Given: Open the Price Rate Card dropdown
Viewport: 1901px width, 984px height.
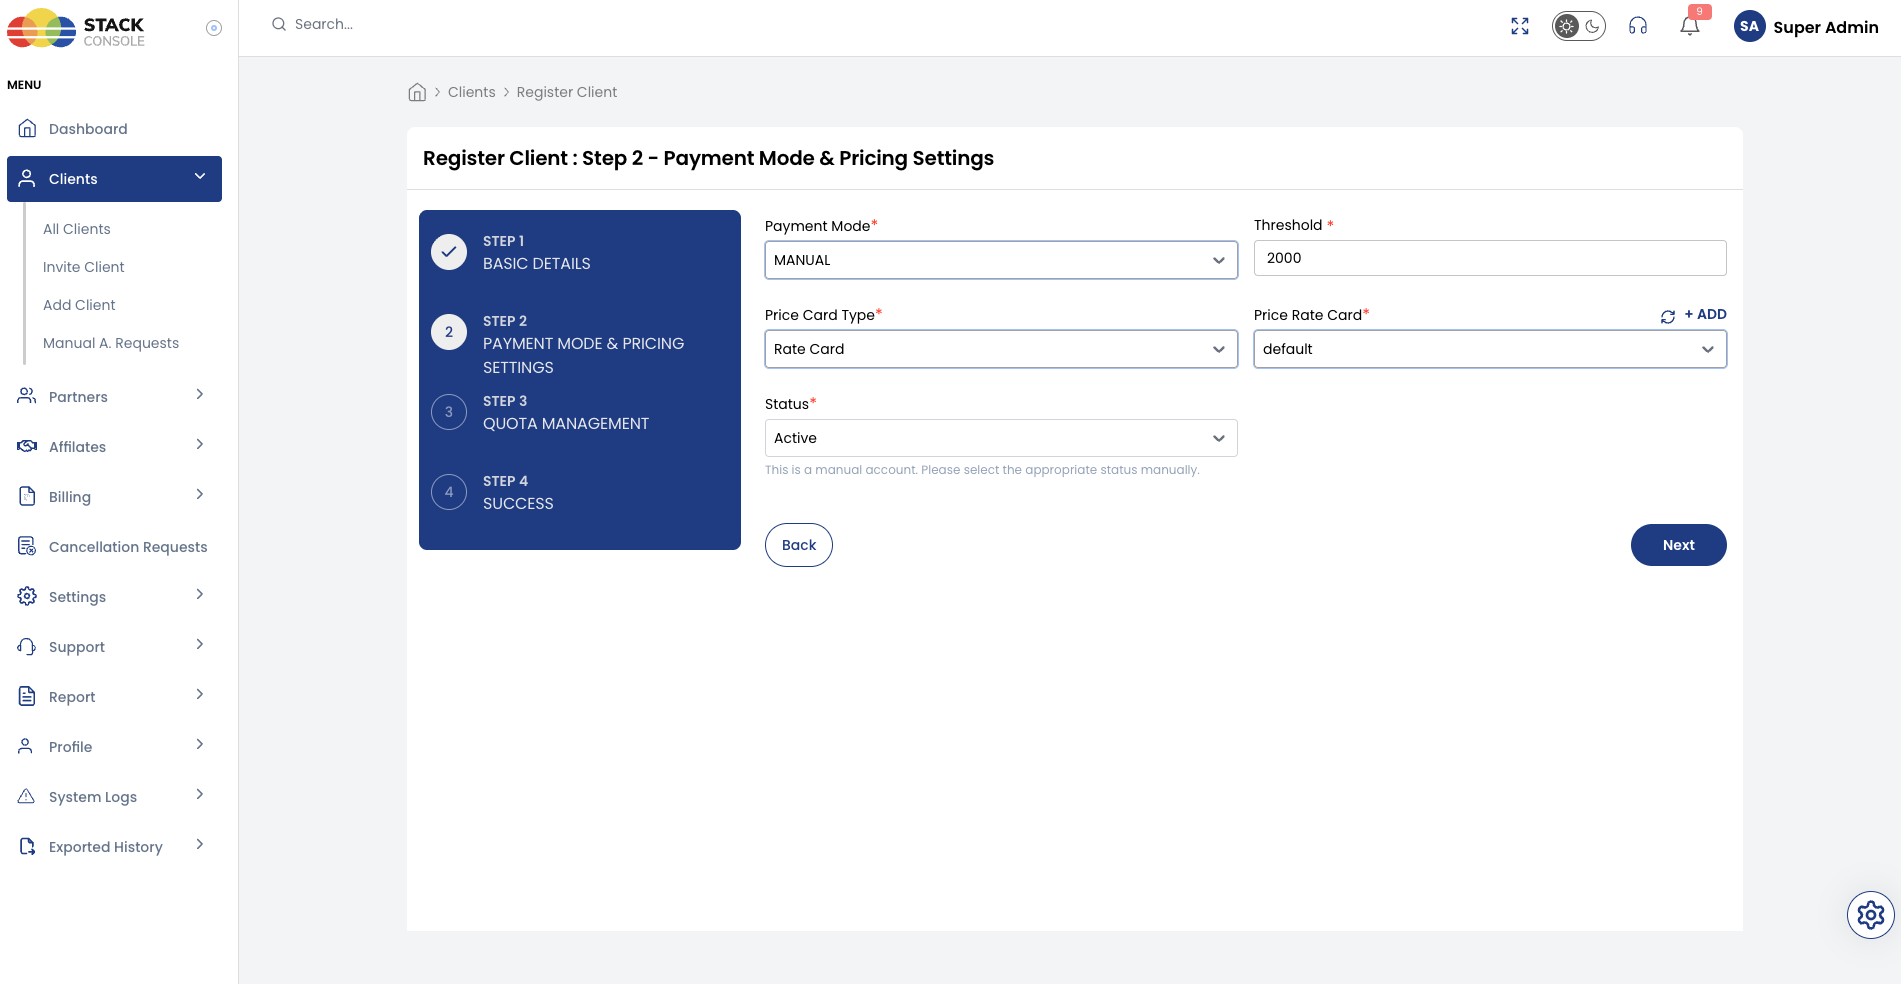Looking at the screenshot, I should 1490,349.
